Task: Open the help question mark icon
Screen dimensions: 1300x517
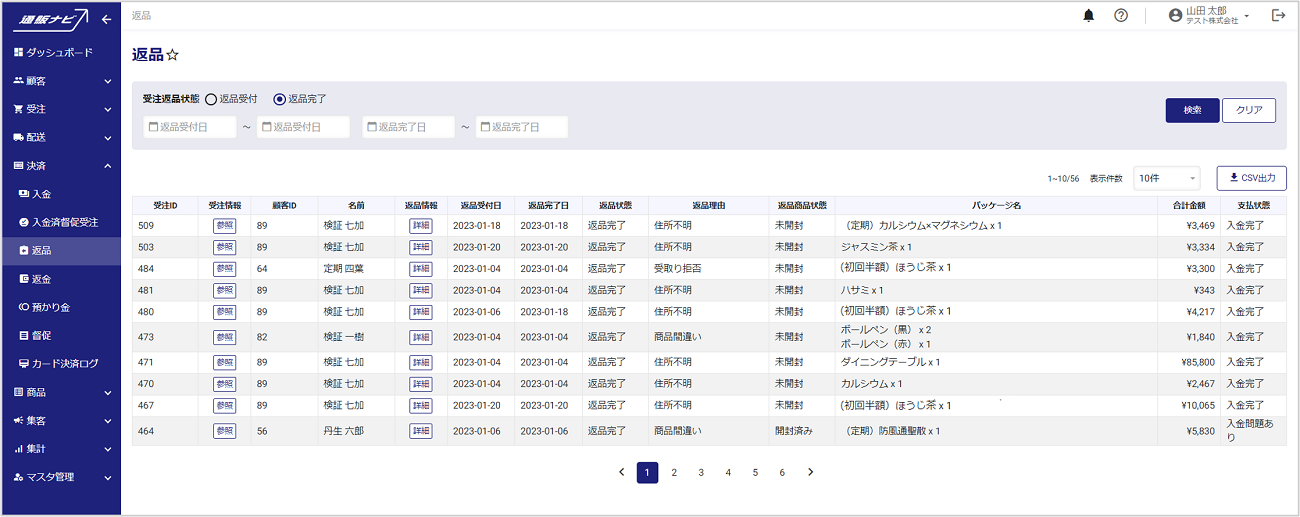Action: [x=1121, y=15]
